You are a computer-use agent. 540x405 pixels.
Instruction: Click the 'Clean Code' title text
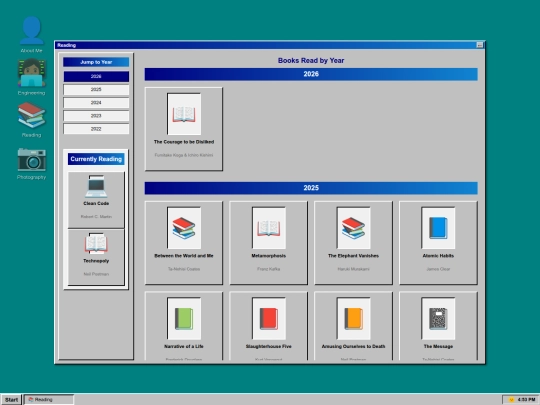(96, 204)
